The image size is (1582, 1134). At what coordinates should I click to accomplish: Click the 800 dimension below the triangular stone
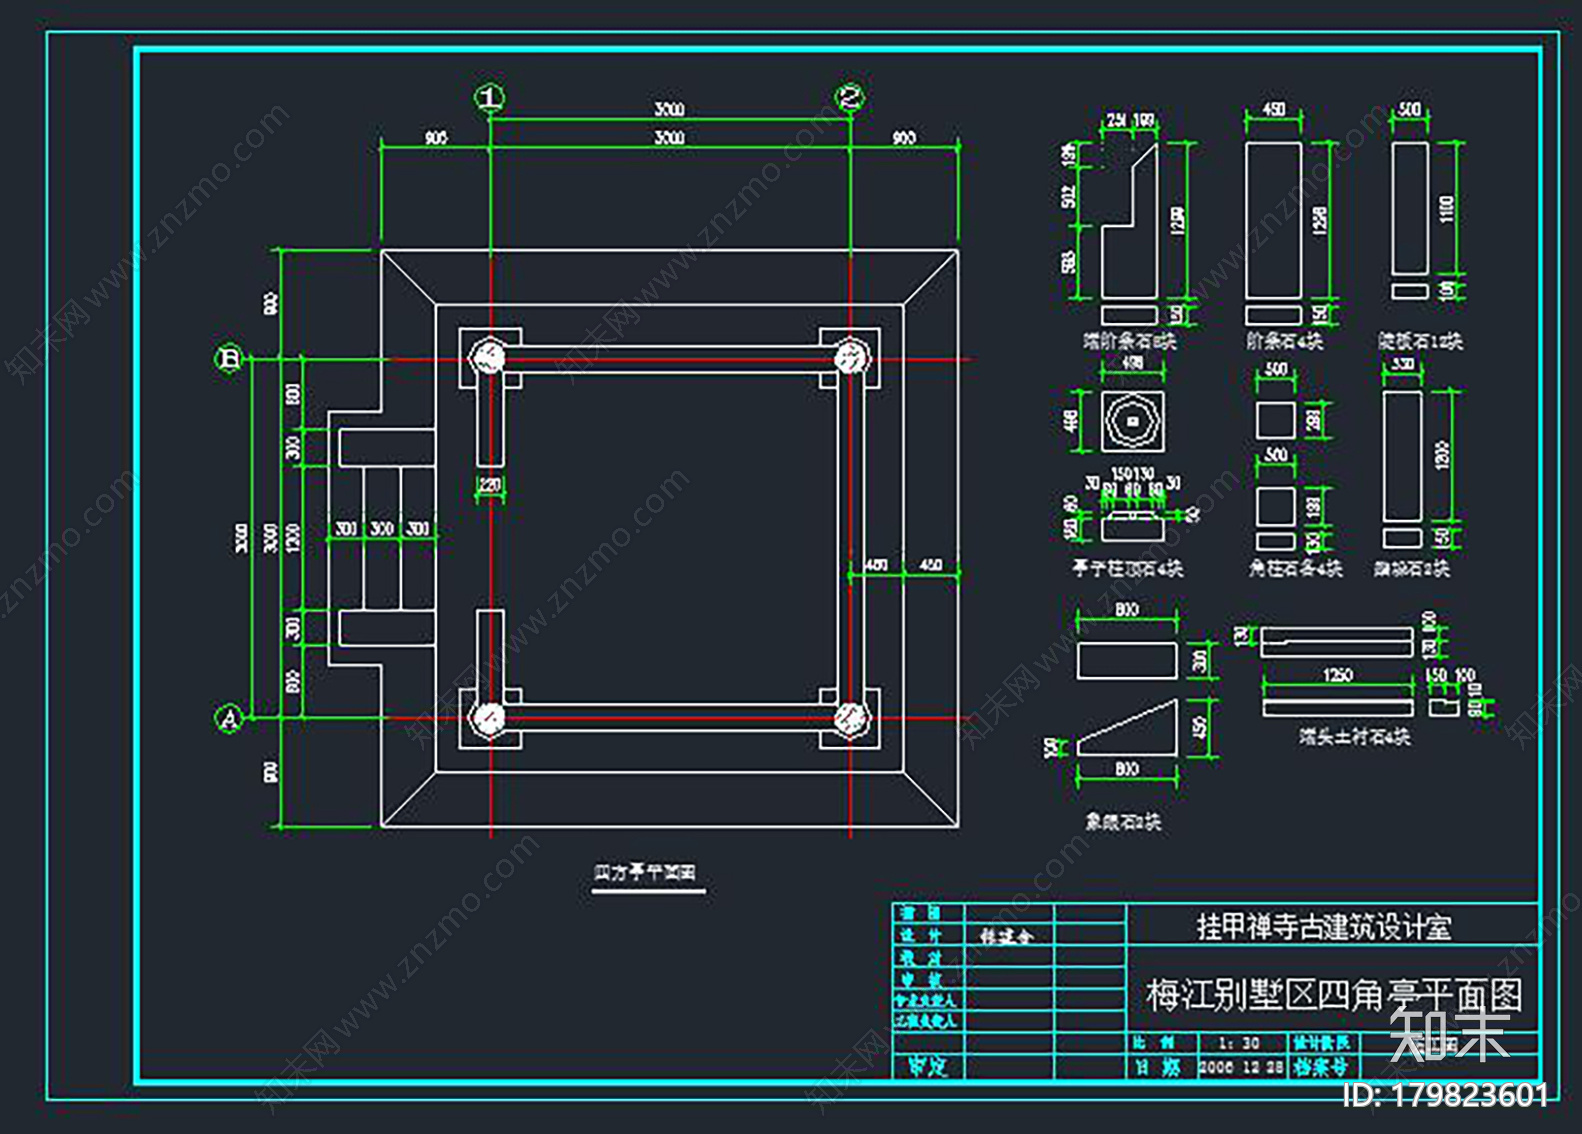click(x=1127, y=769)
